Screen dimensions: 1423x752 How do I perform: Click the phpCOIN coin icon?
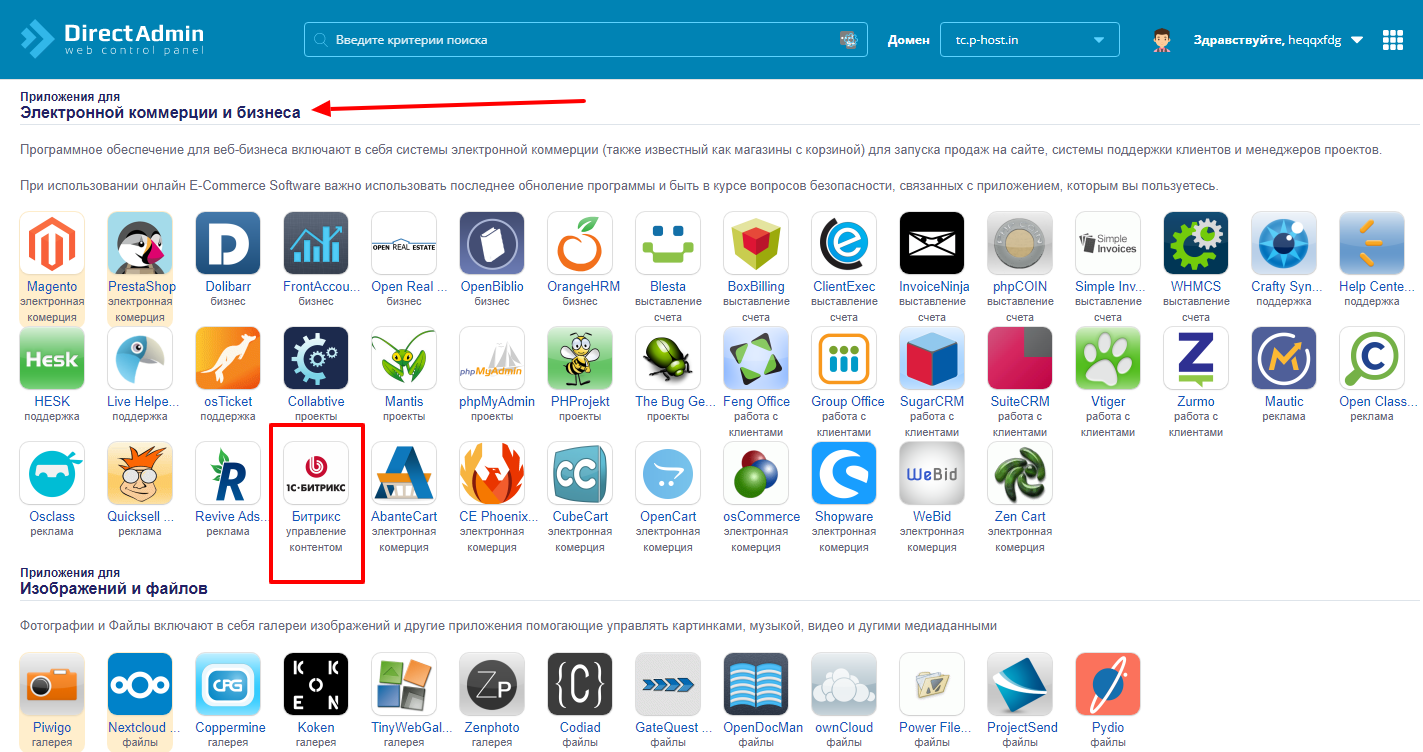[x=1020, y=243]
